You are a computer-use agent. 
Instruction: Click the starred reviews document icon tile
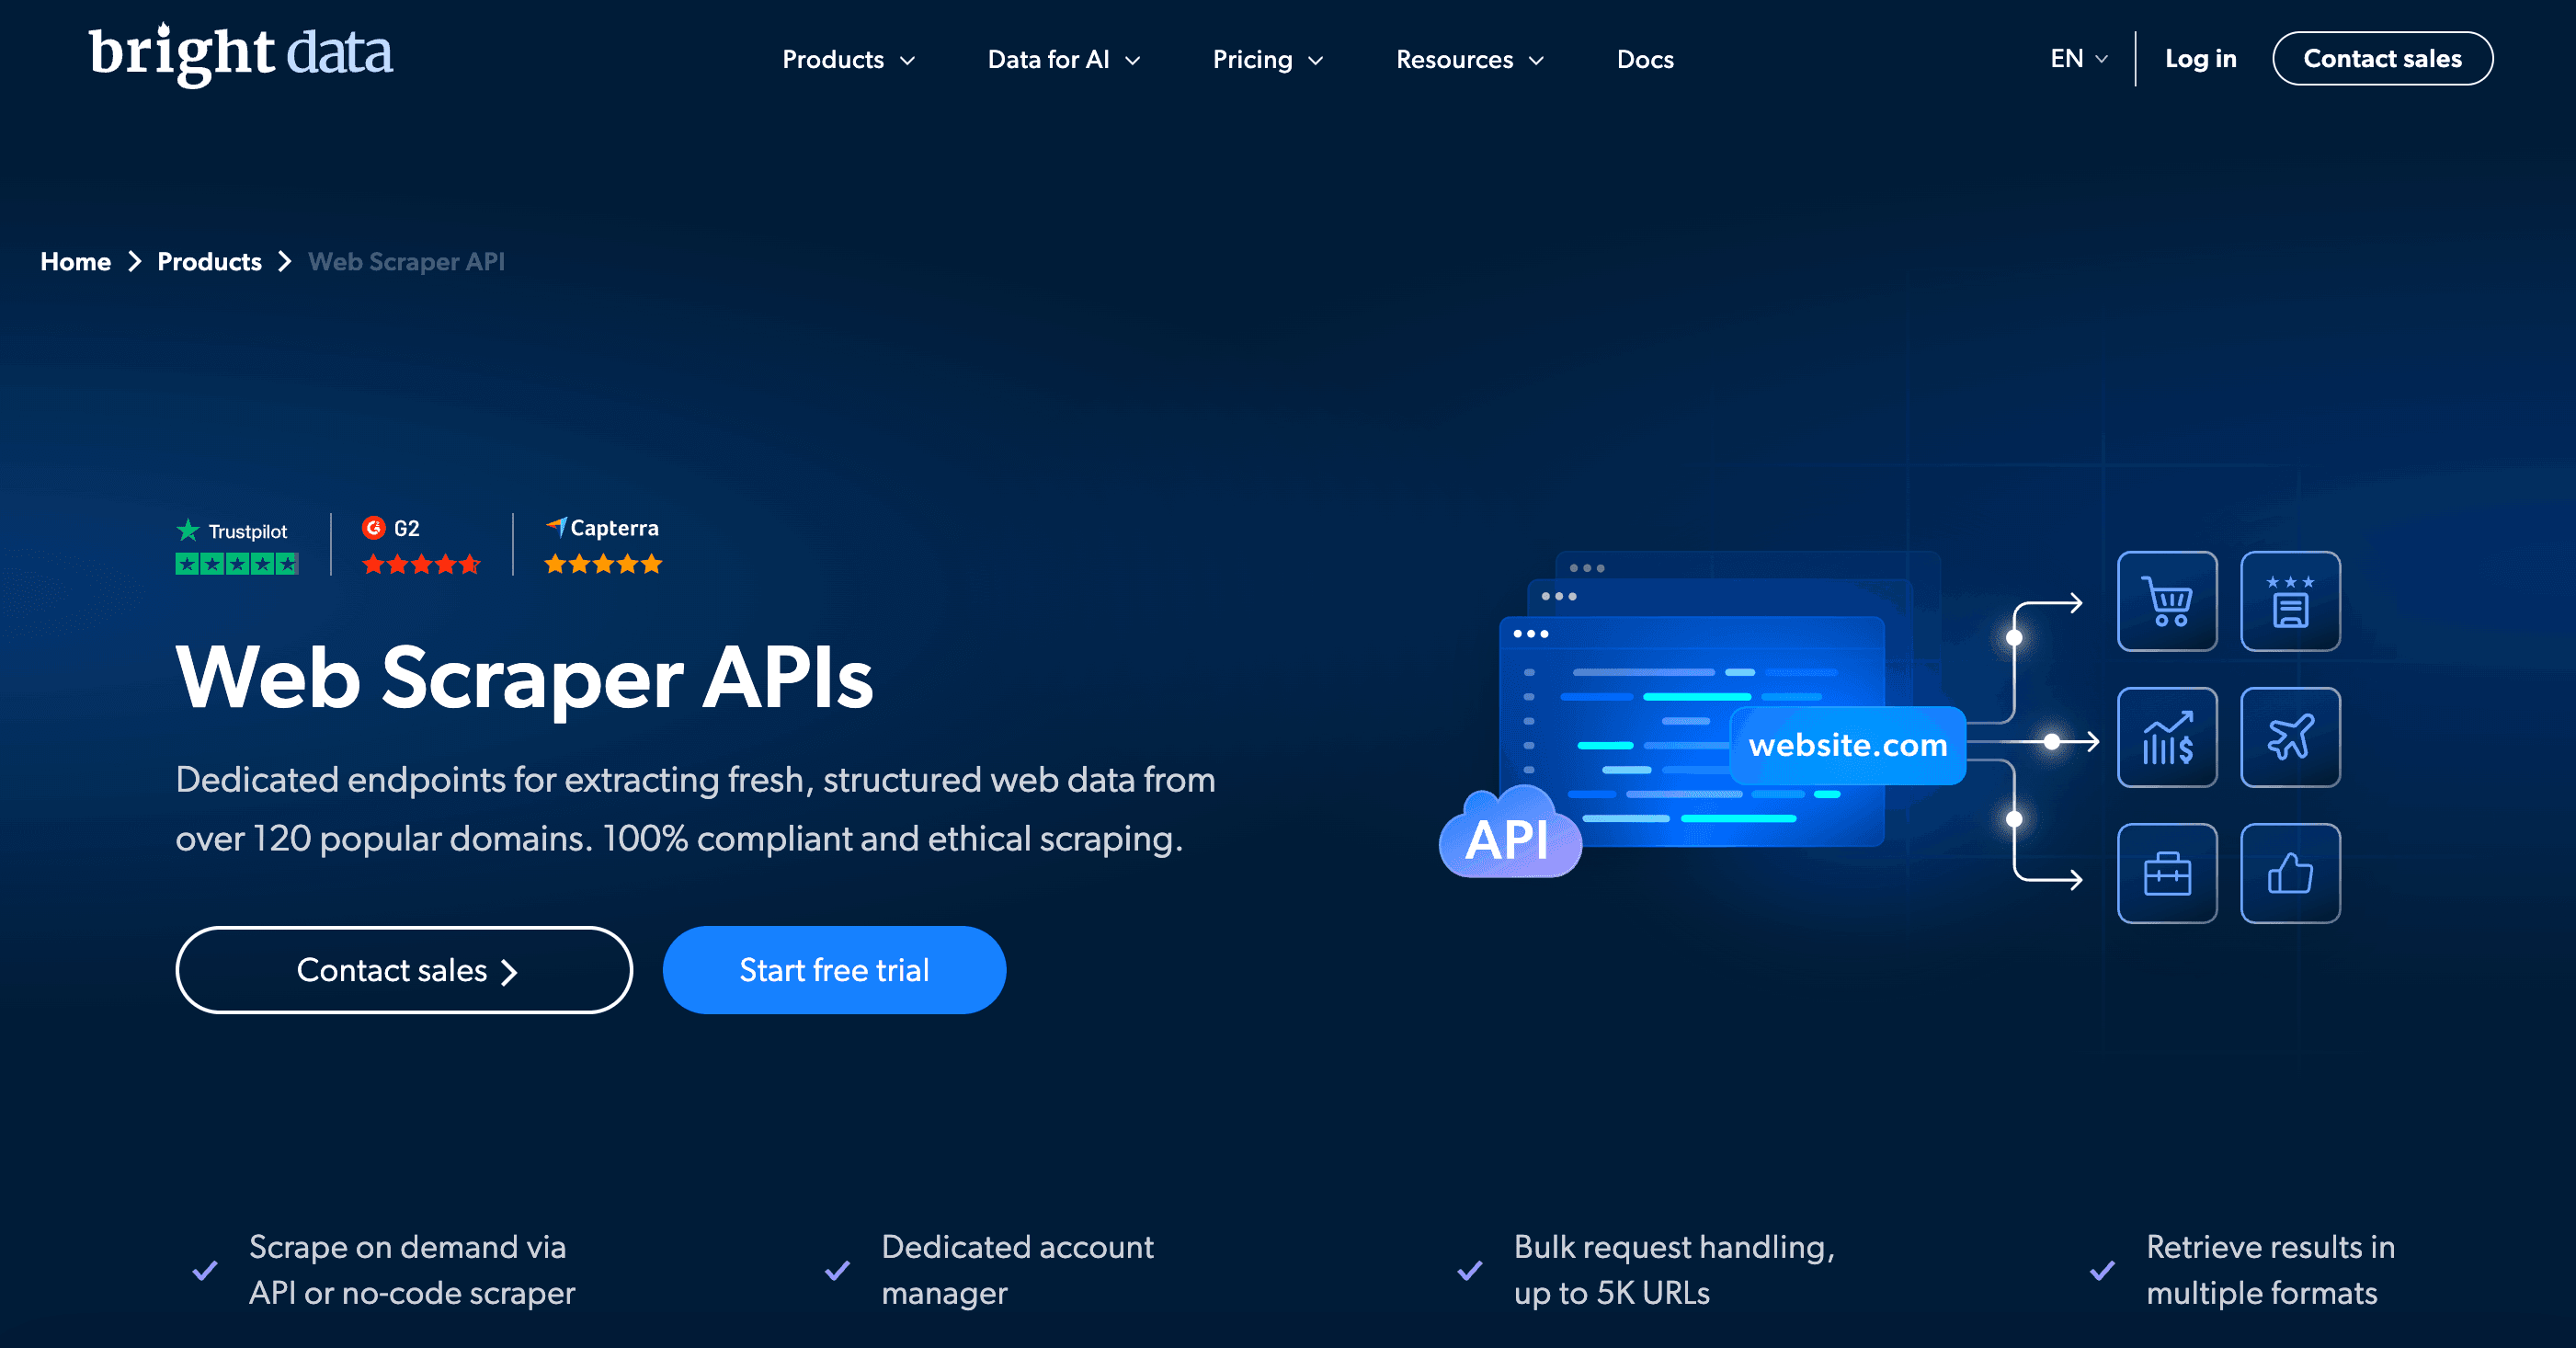pos(2290,601)
